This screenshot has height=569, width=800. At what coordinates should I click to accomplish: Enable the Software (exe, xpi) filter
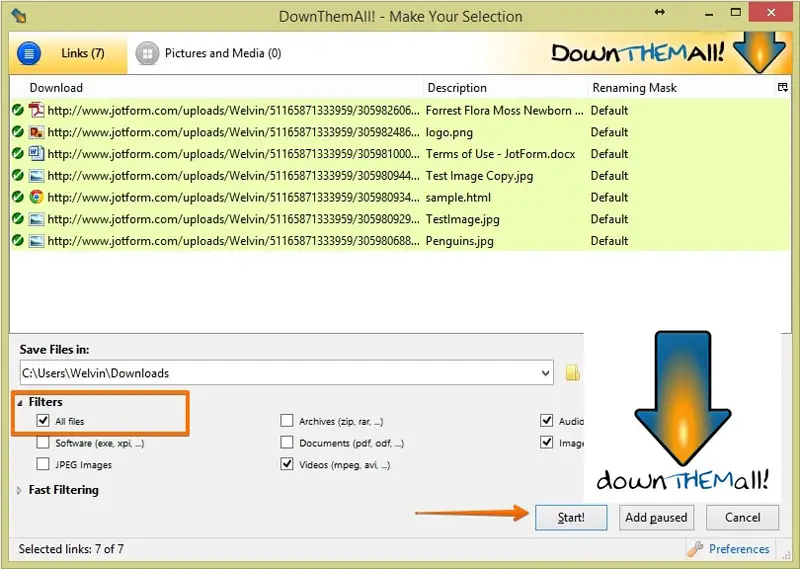pos(43,442)
